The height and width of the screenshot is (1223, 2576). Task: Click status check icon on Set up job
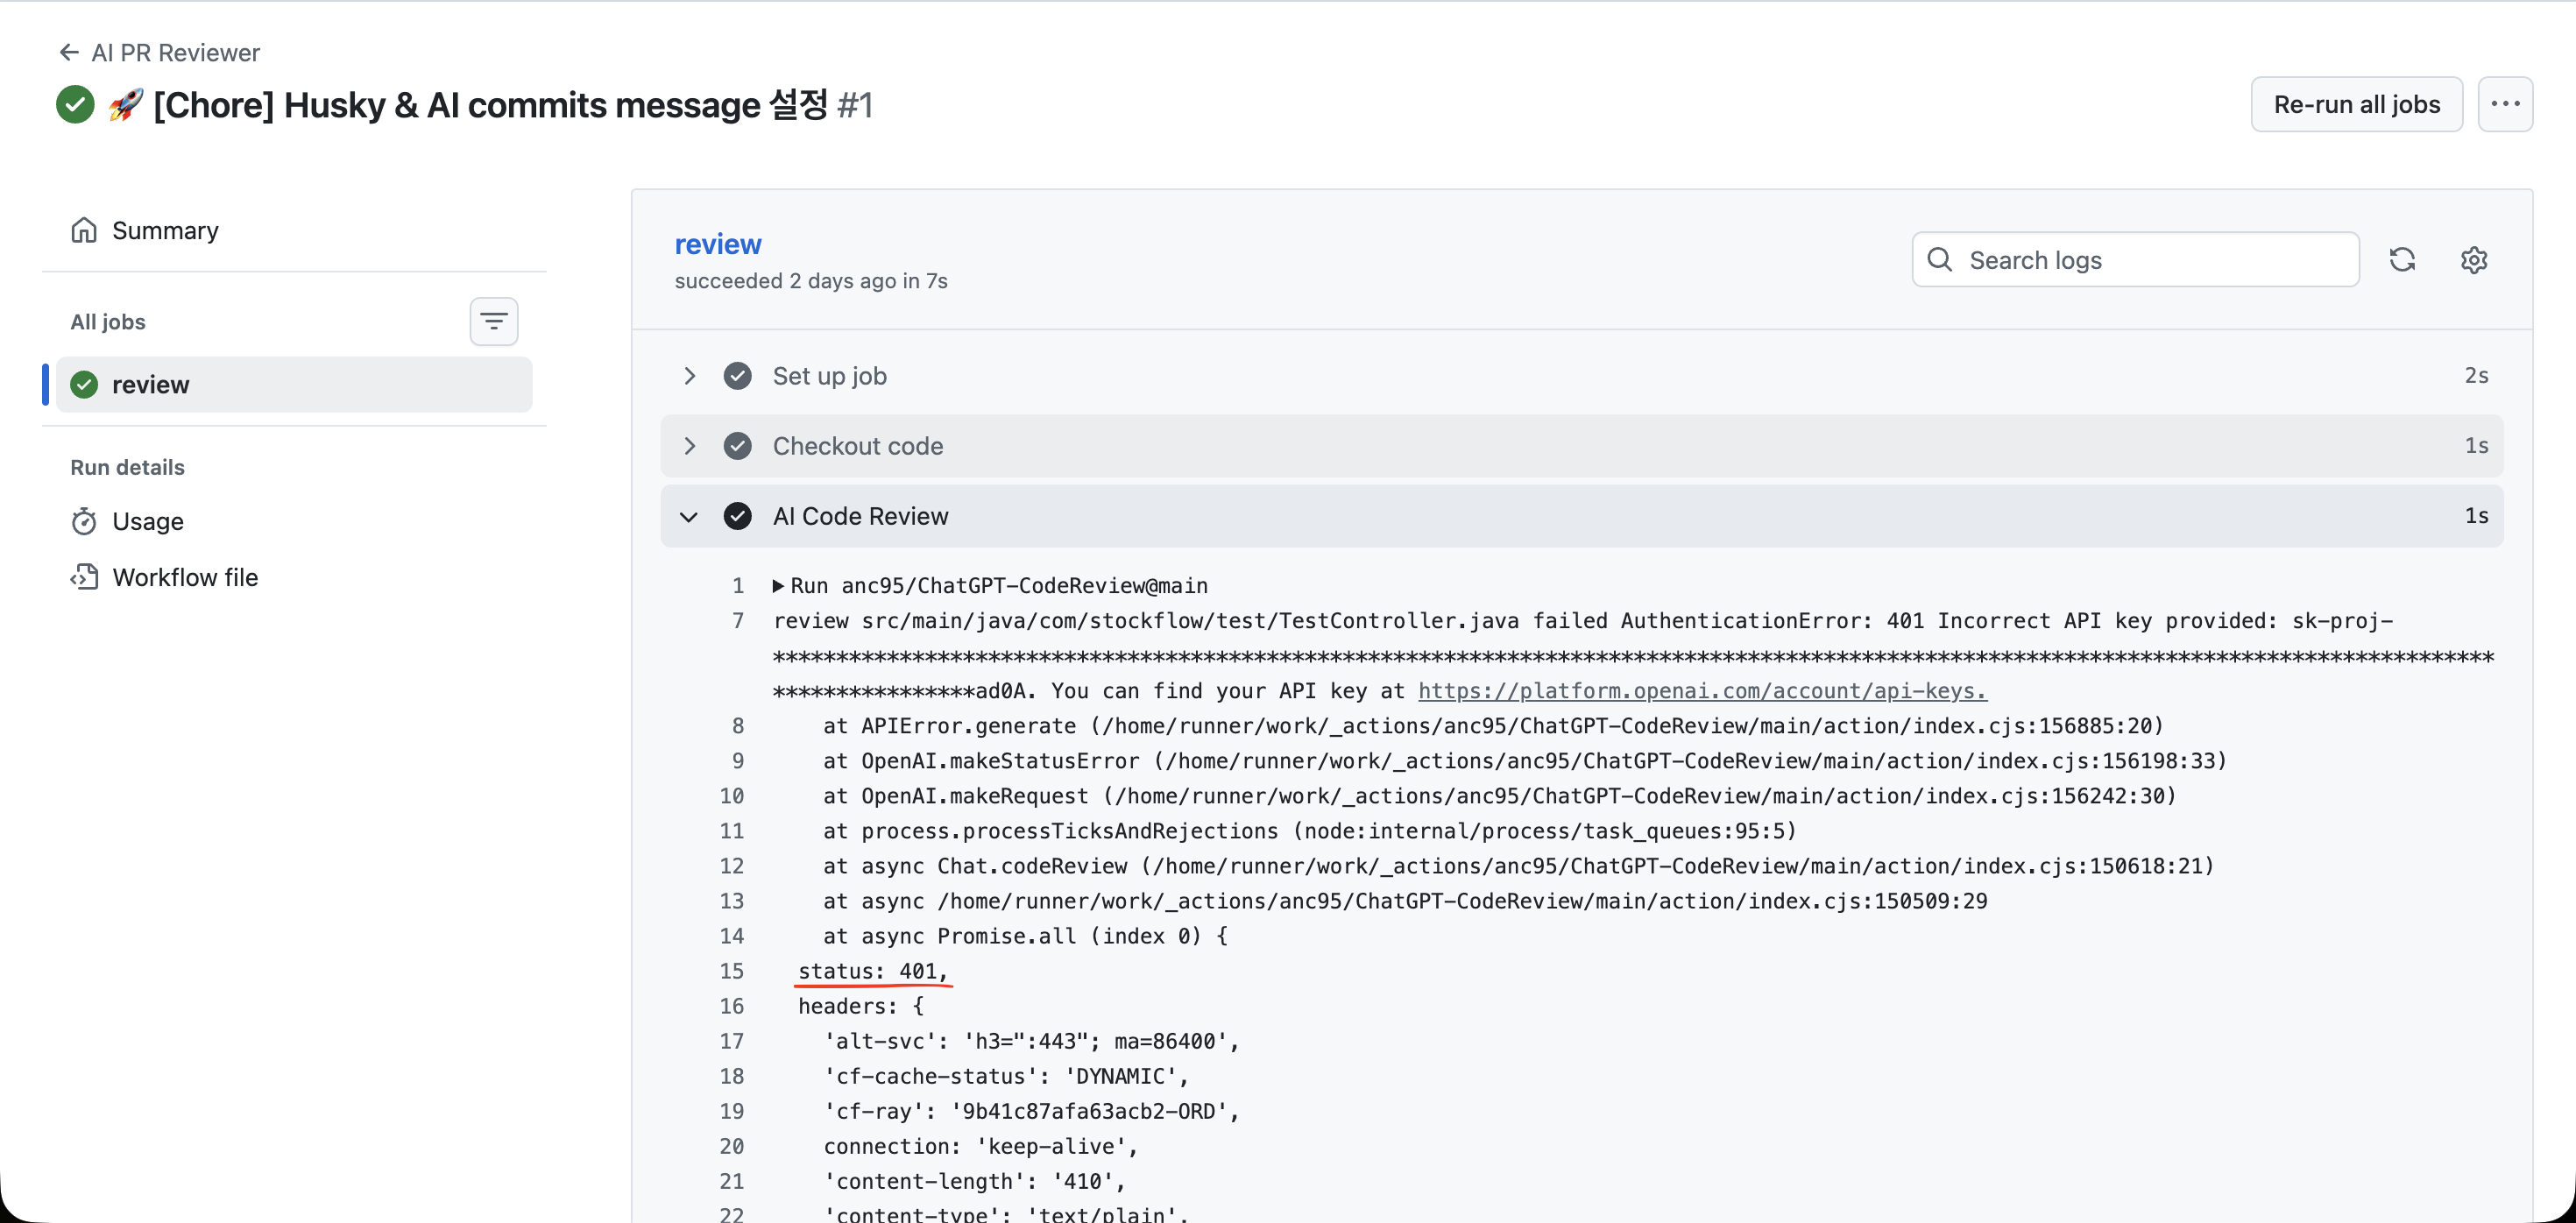coord(738,375)
